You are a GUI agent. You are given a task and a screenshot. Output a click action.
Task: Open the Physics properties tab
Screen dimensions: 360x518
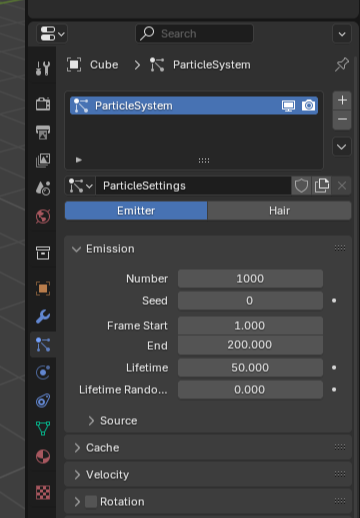43,372
